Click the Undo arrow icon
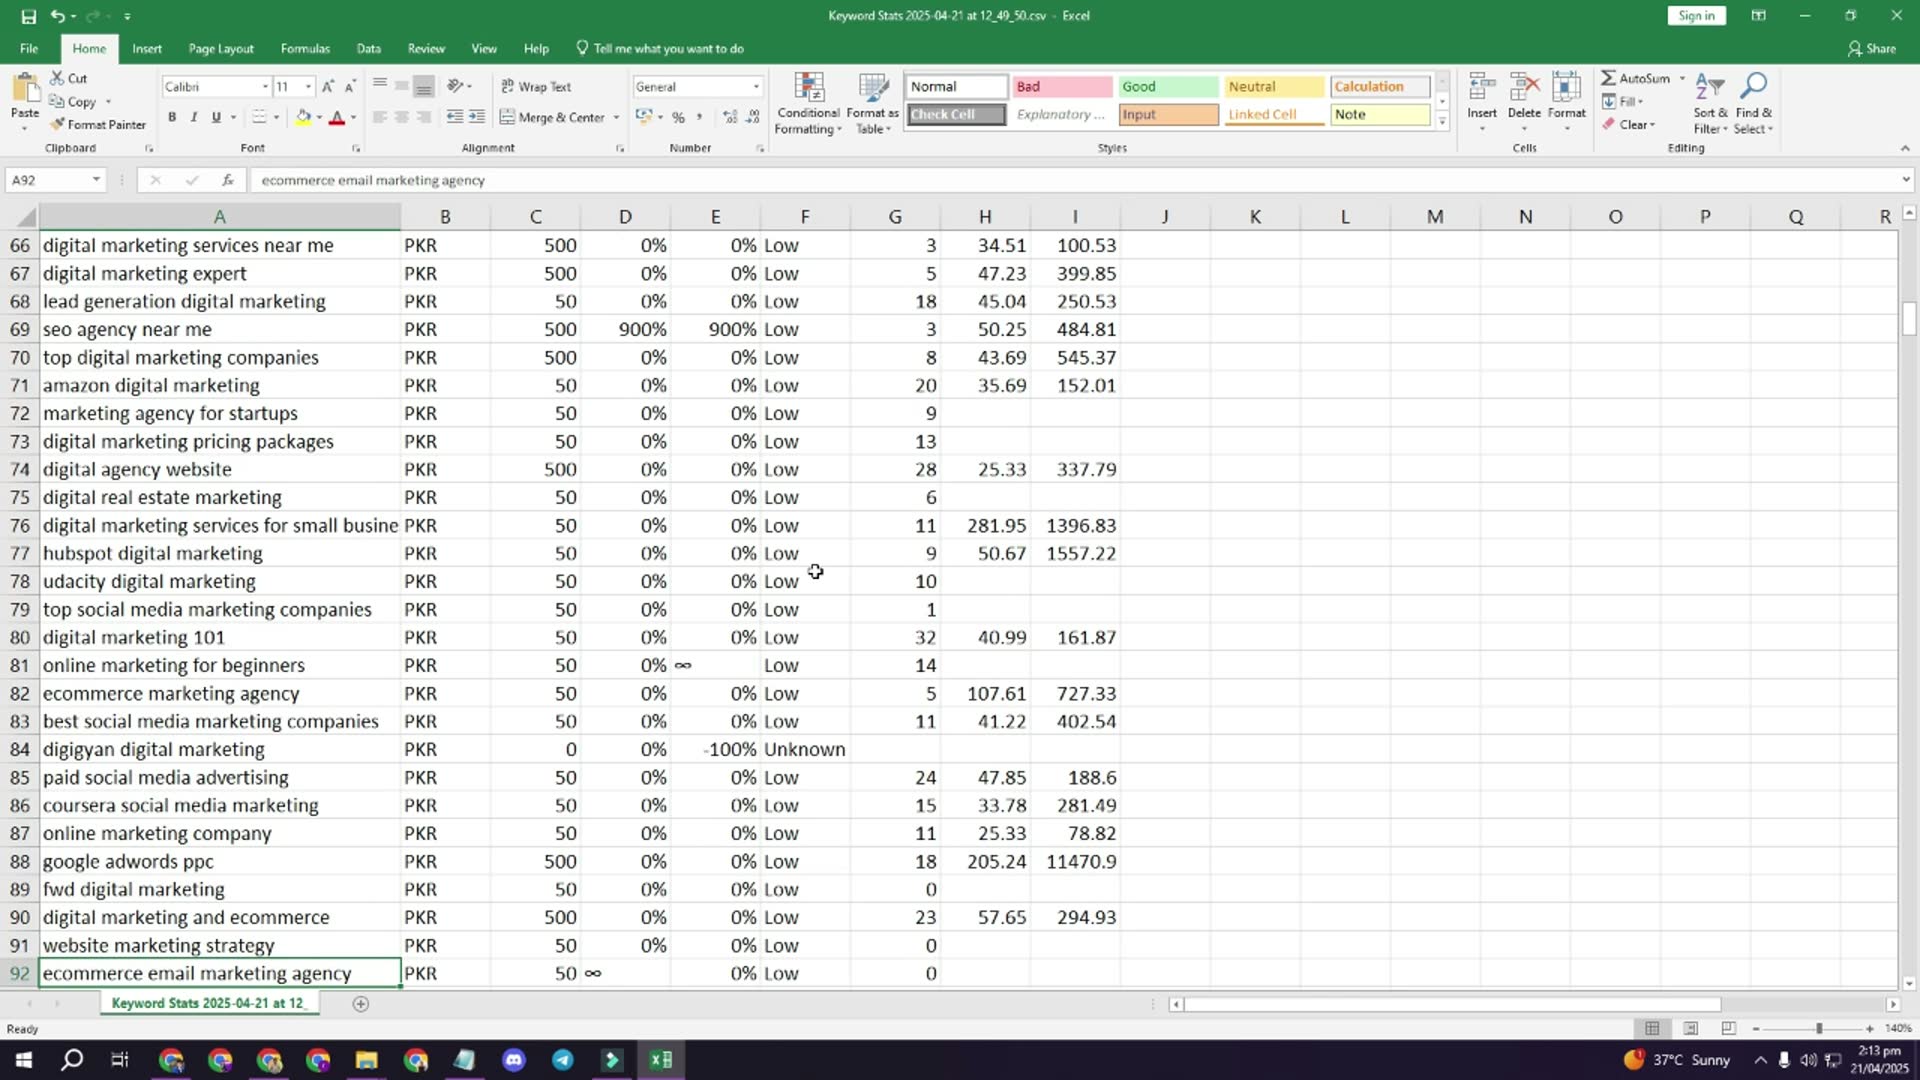1920x1080 pixels. click(58, 16)
